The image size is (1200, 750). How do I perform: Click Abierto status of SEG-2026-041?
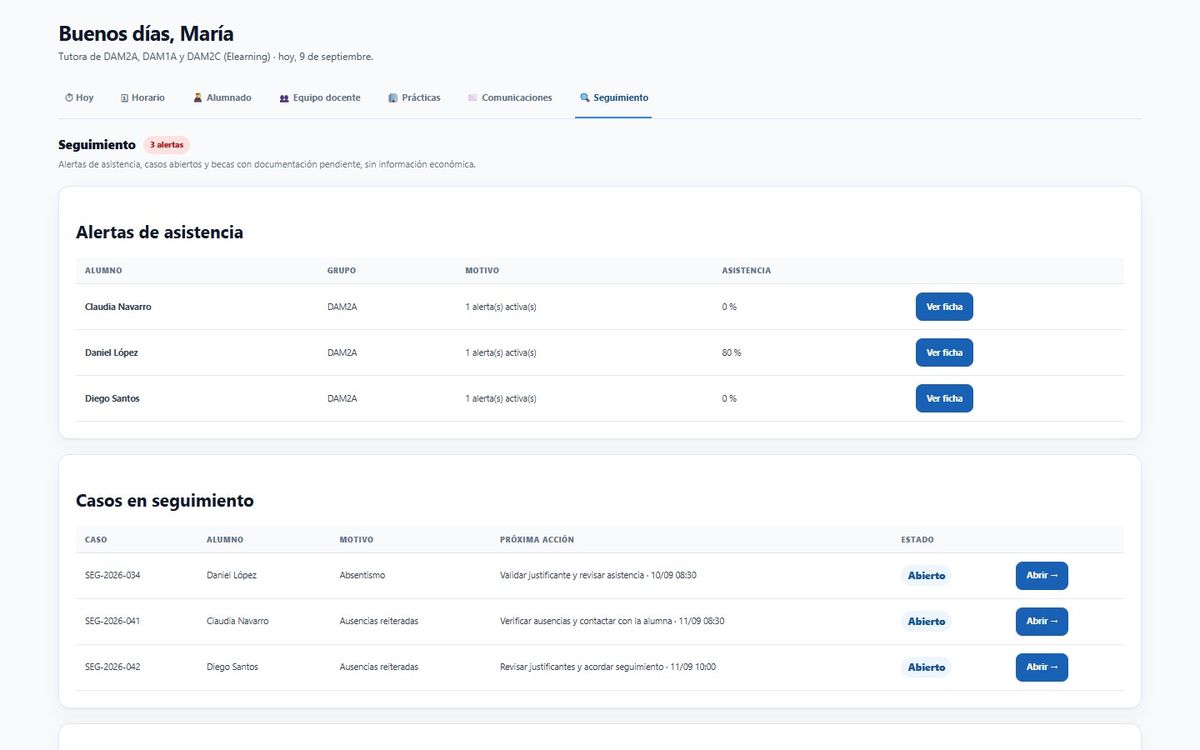click(926, 622)
